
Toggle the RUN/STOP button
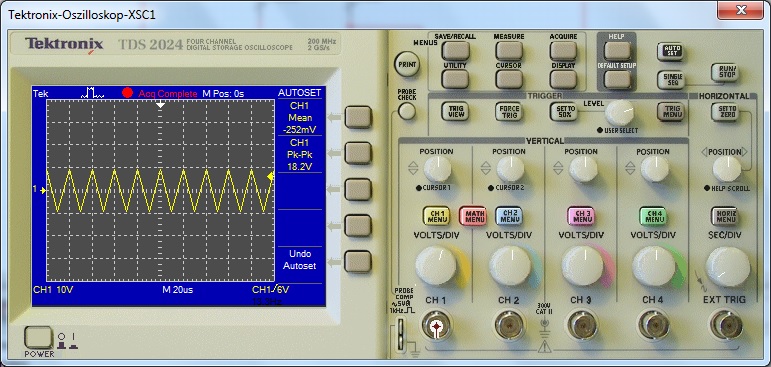tap(726, 73)
